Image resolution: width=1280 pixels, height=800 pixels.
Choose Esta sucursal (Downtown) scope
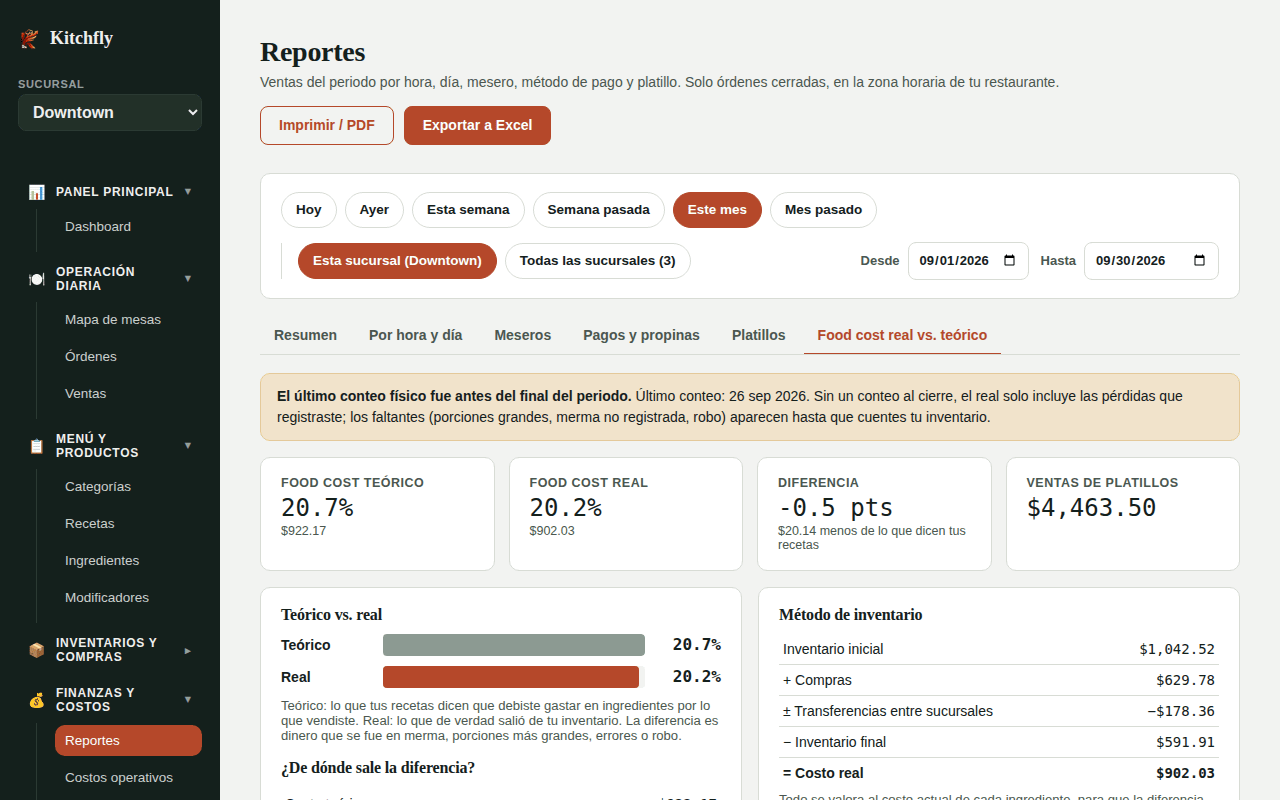click(x=397, y=261)
